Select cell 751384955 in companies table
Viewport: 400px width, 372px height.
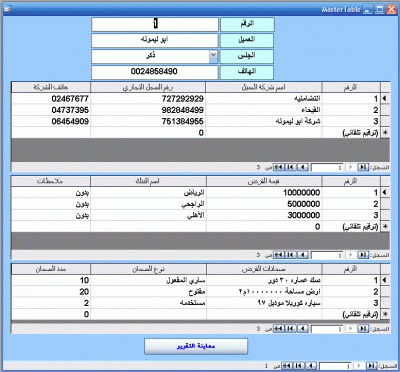tap(148, 121)
